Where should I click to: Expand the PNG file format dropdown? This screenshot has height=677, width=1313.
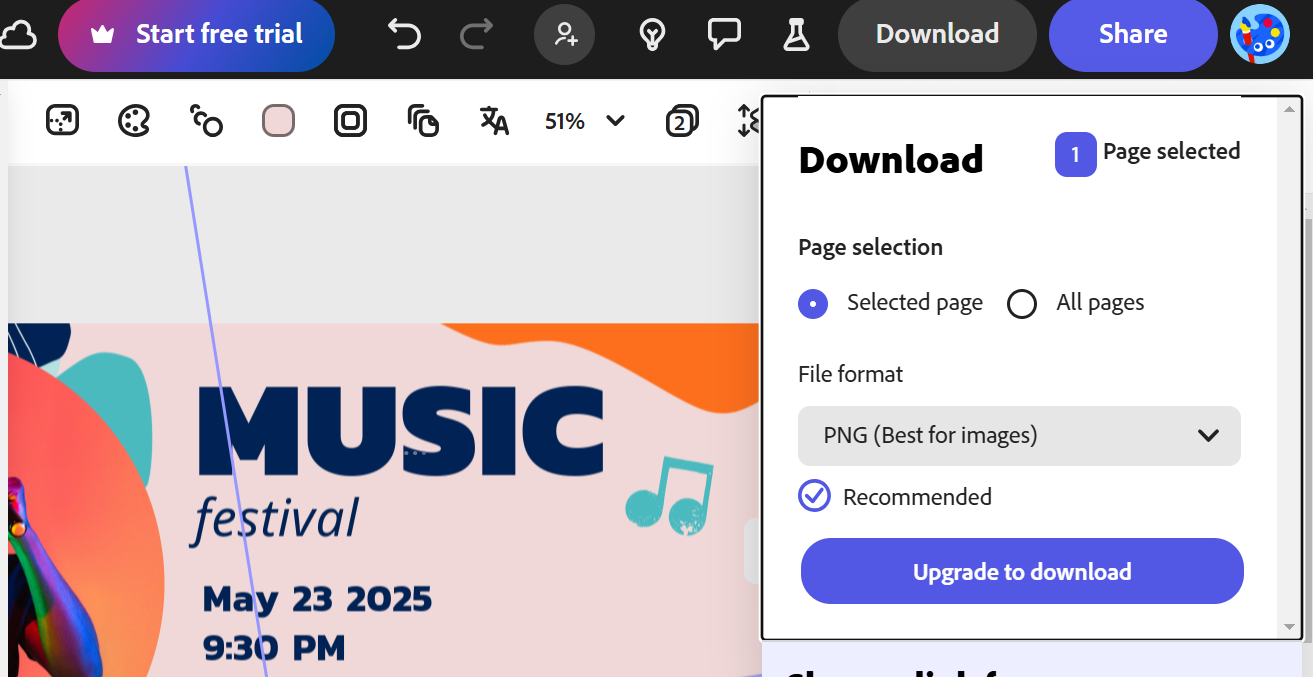[1019, 435]
